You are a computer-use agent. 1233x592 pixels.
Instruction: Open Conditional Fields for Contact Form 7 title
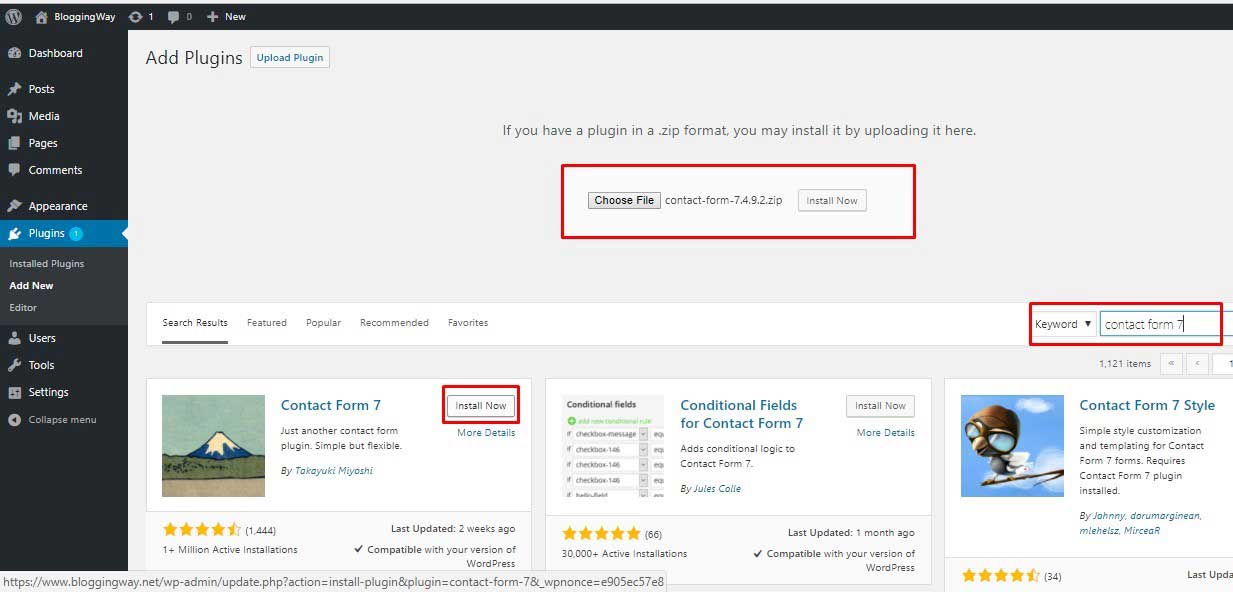742,414
